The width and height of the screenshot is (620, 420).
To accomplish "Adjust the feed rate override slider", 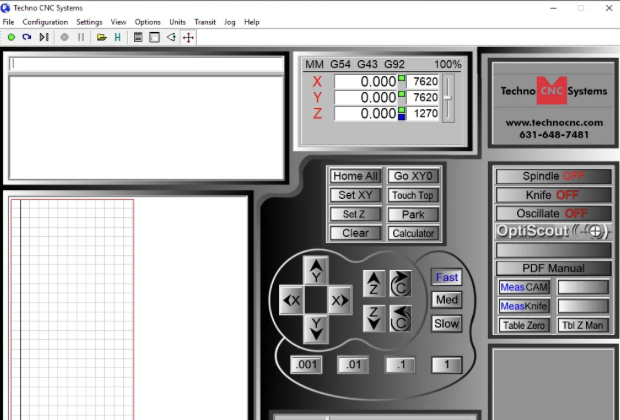I will point(448,97).
